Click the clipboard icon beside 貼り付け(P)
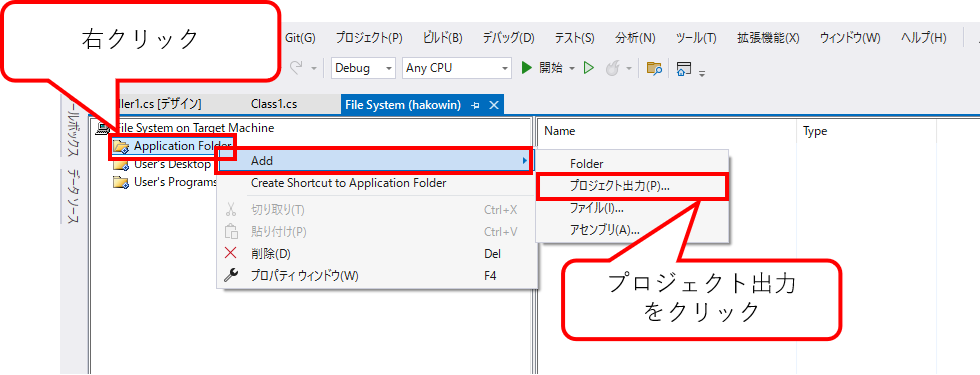 [231, 232]
